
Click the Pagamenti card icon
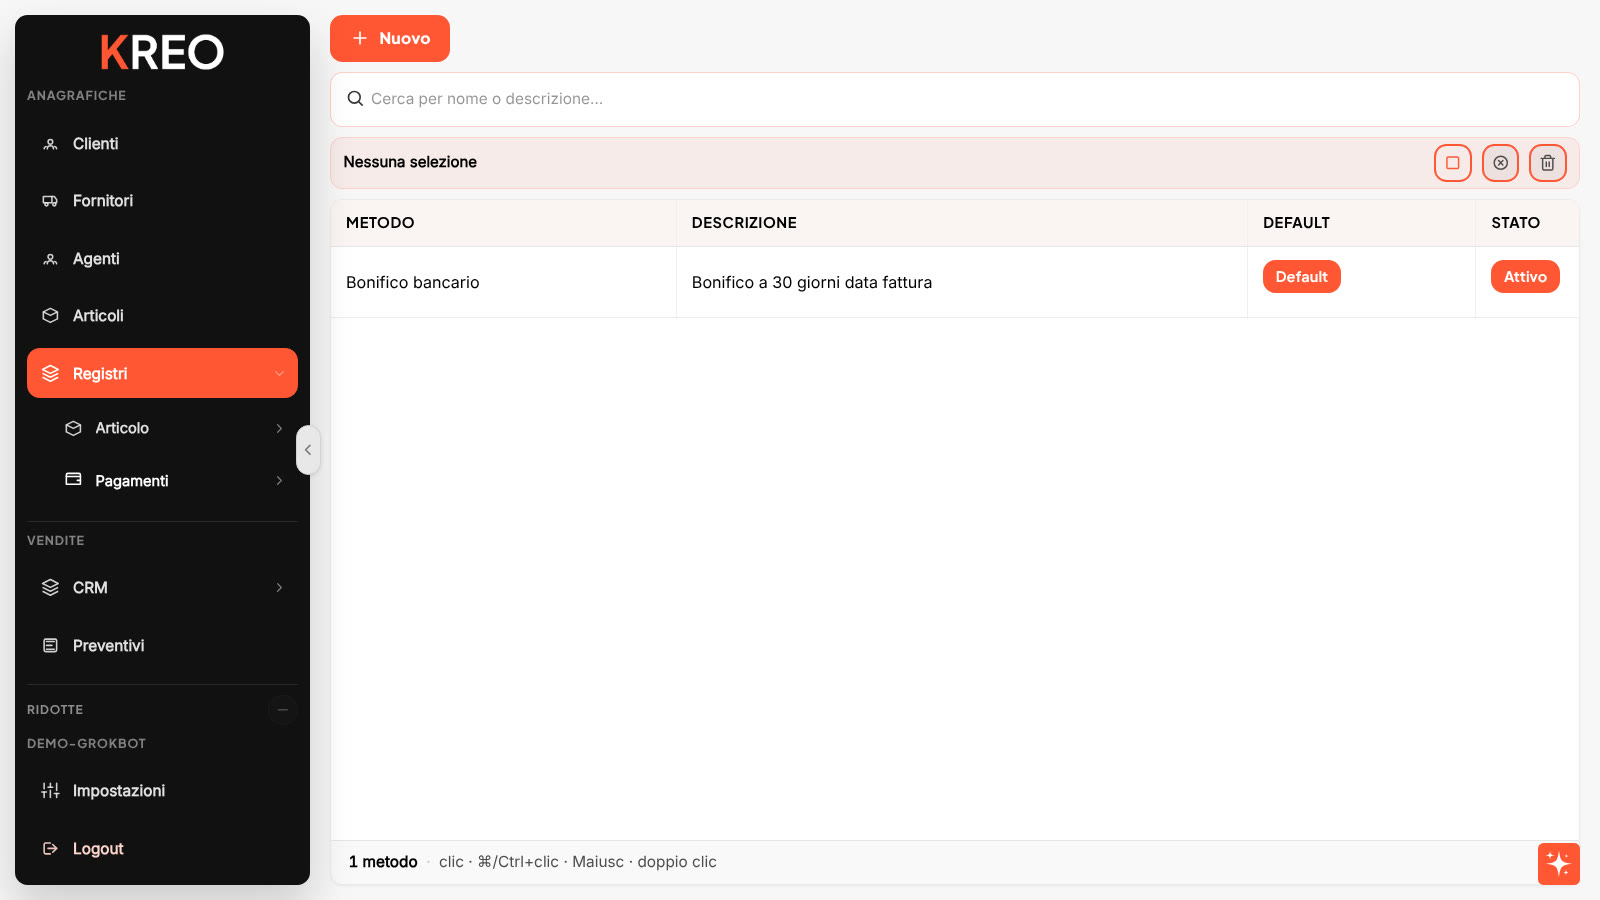[73, 480]
